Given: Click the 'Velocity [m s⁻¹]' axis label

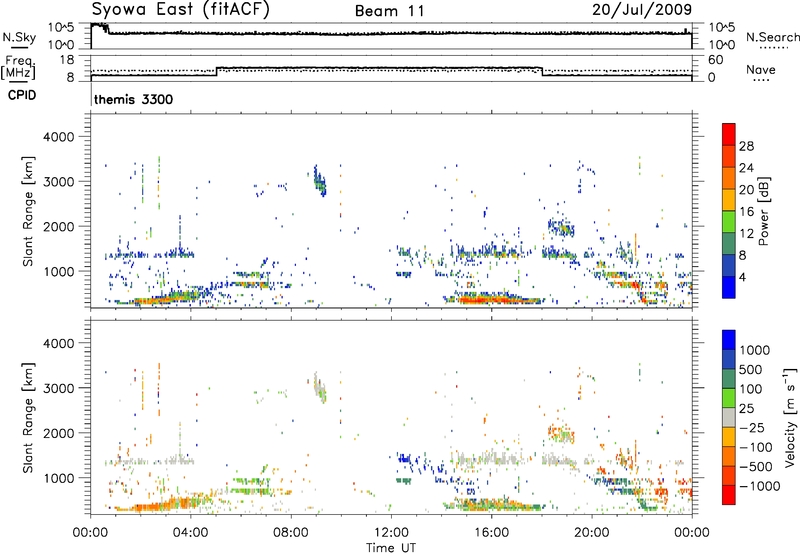Looking at the screenshot, I should click(x=790, y=417).
